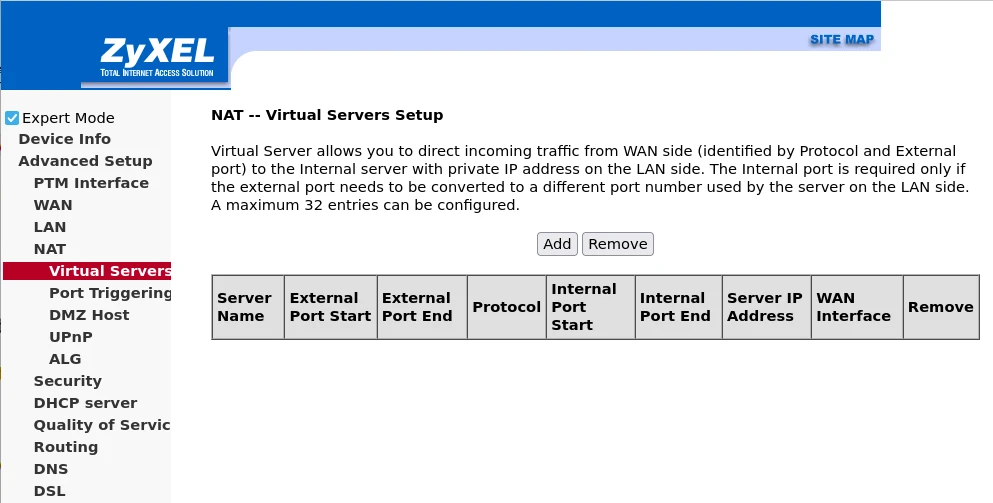The width and height of the screenshot is (993, 503).
Task: Toggle the Expert Mode checkbox
Action: point(12,118)
